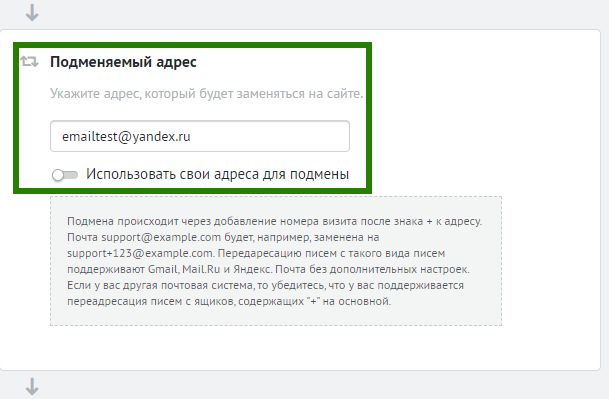The width and height of the screenshot is (609, 399).
Task: Click the info paragraph starting Подмена происходит
Action: 275,261
